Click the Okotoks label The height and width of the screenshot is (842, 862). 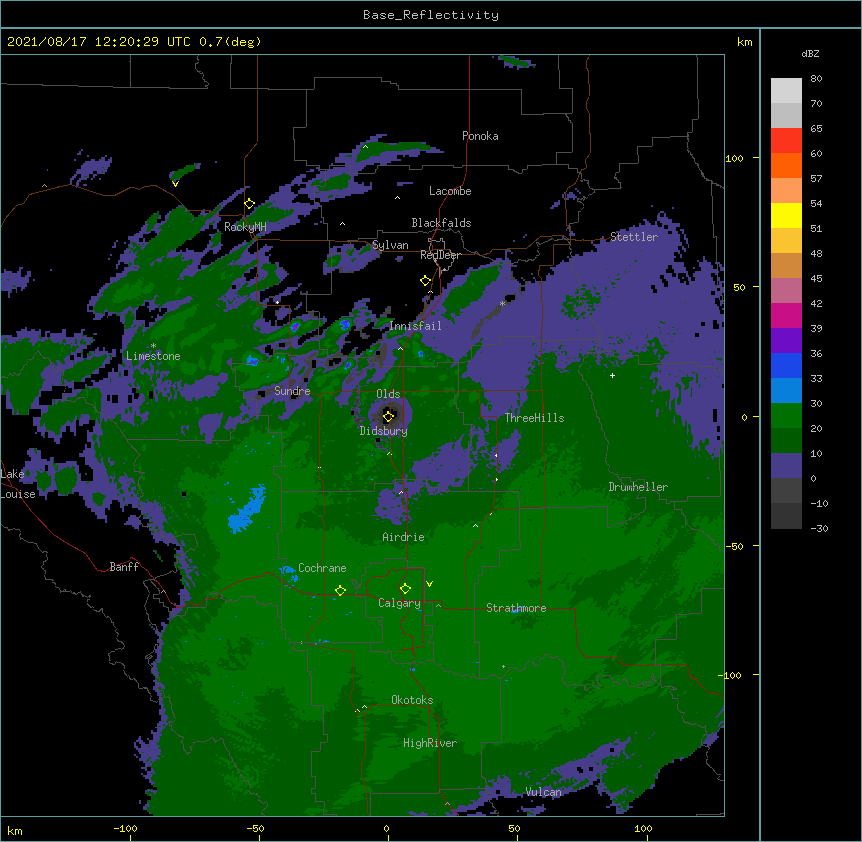[x=412, y=700]
